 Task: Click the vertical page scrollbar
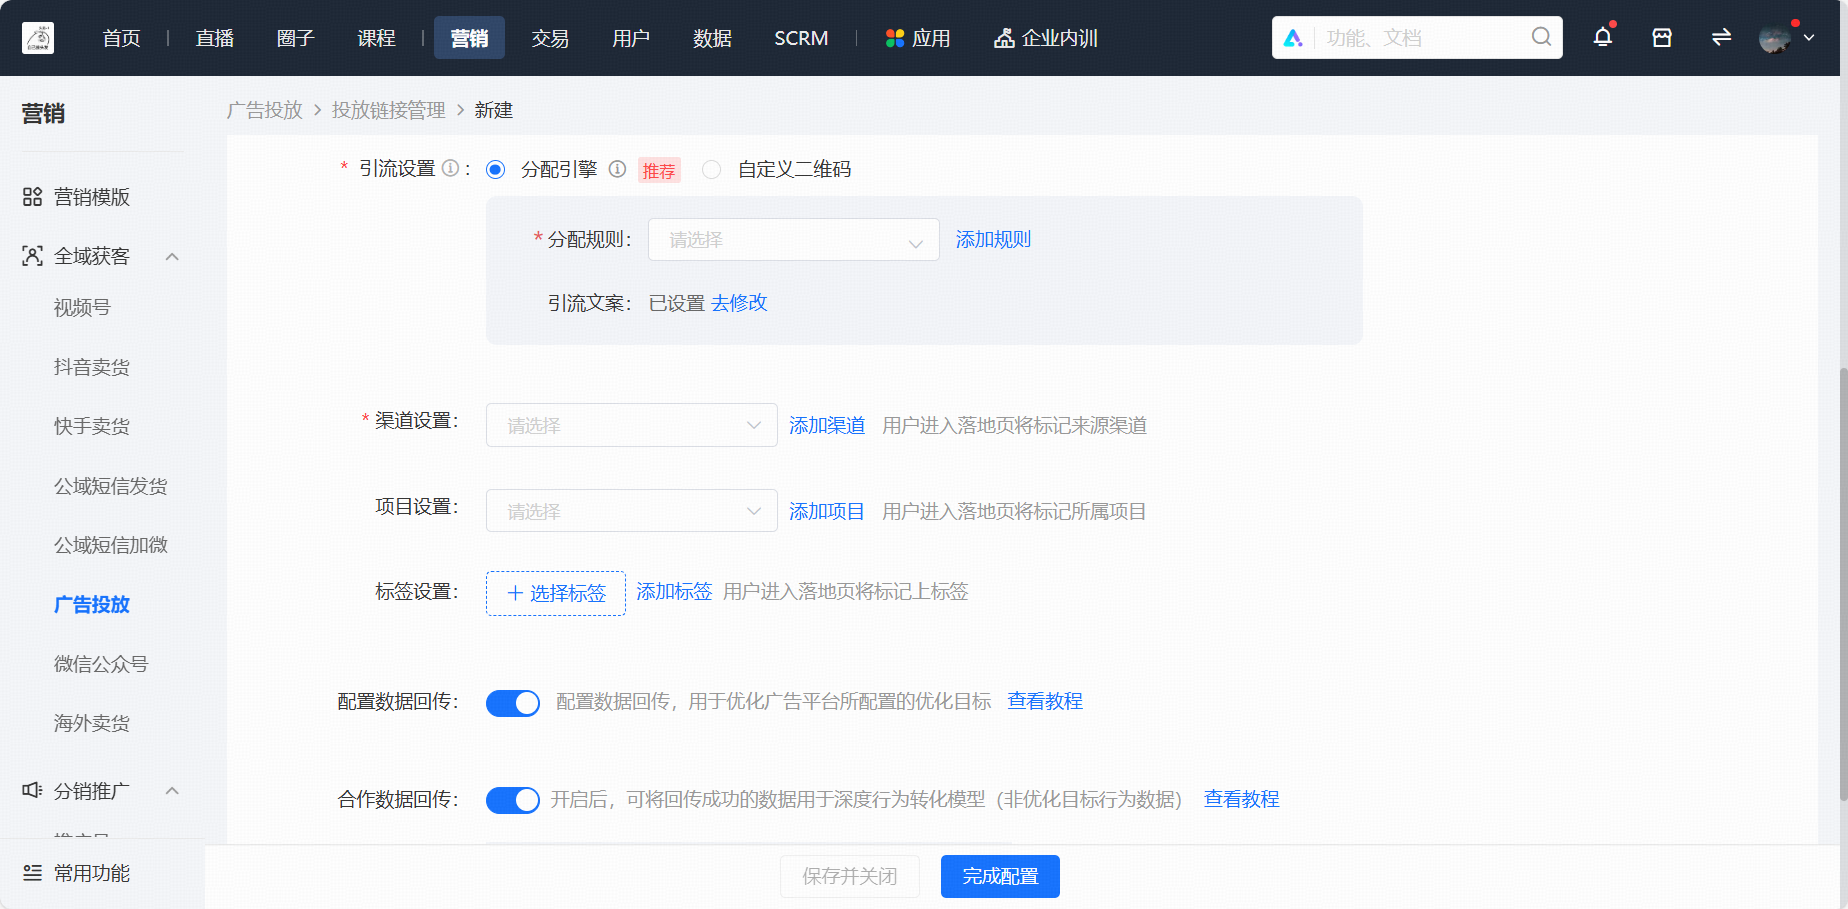[x=1843, y=585]
